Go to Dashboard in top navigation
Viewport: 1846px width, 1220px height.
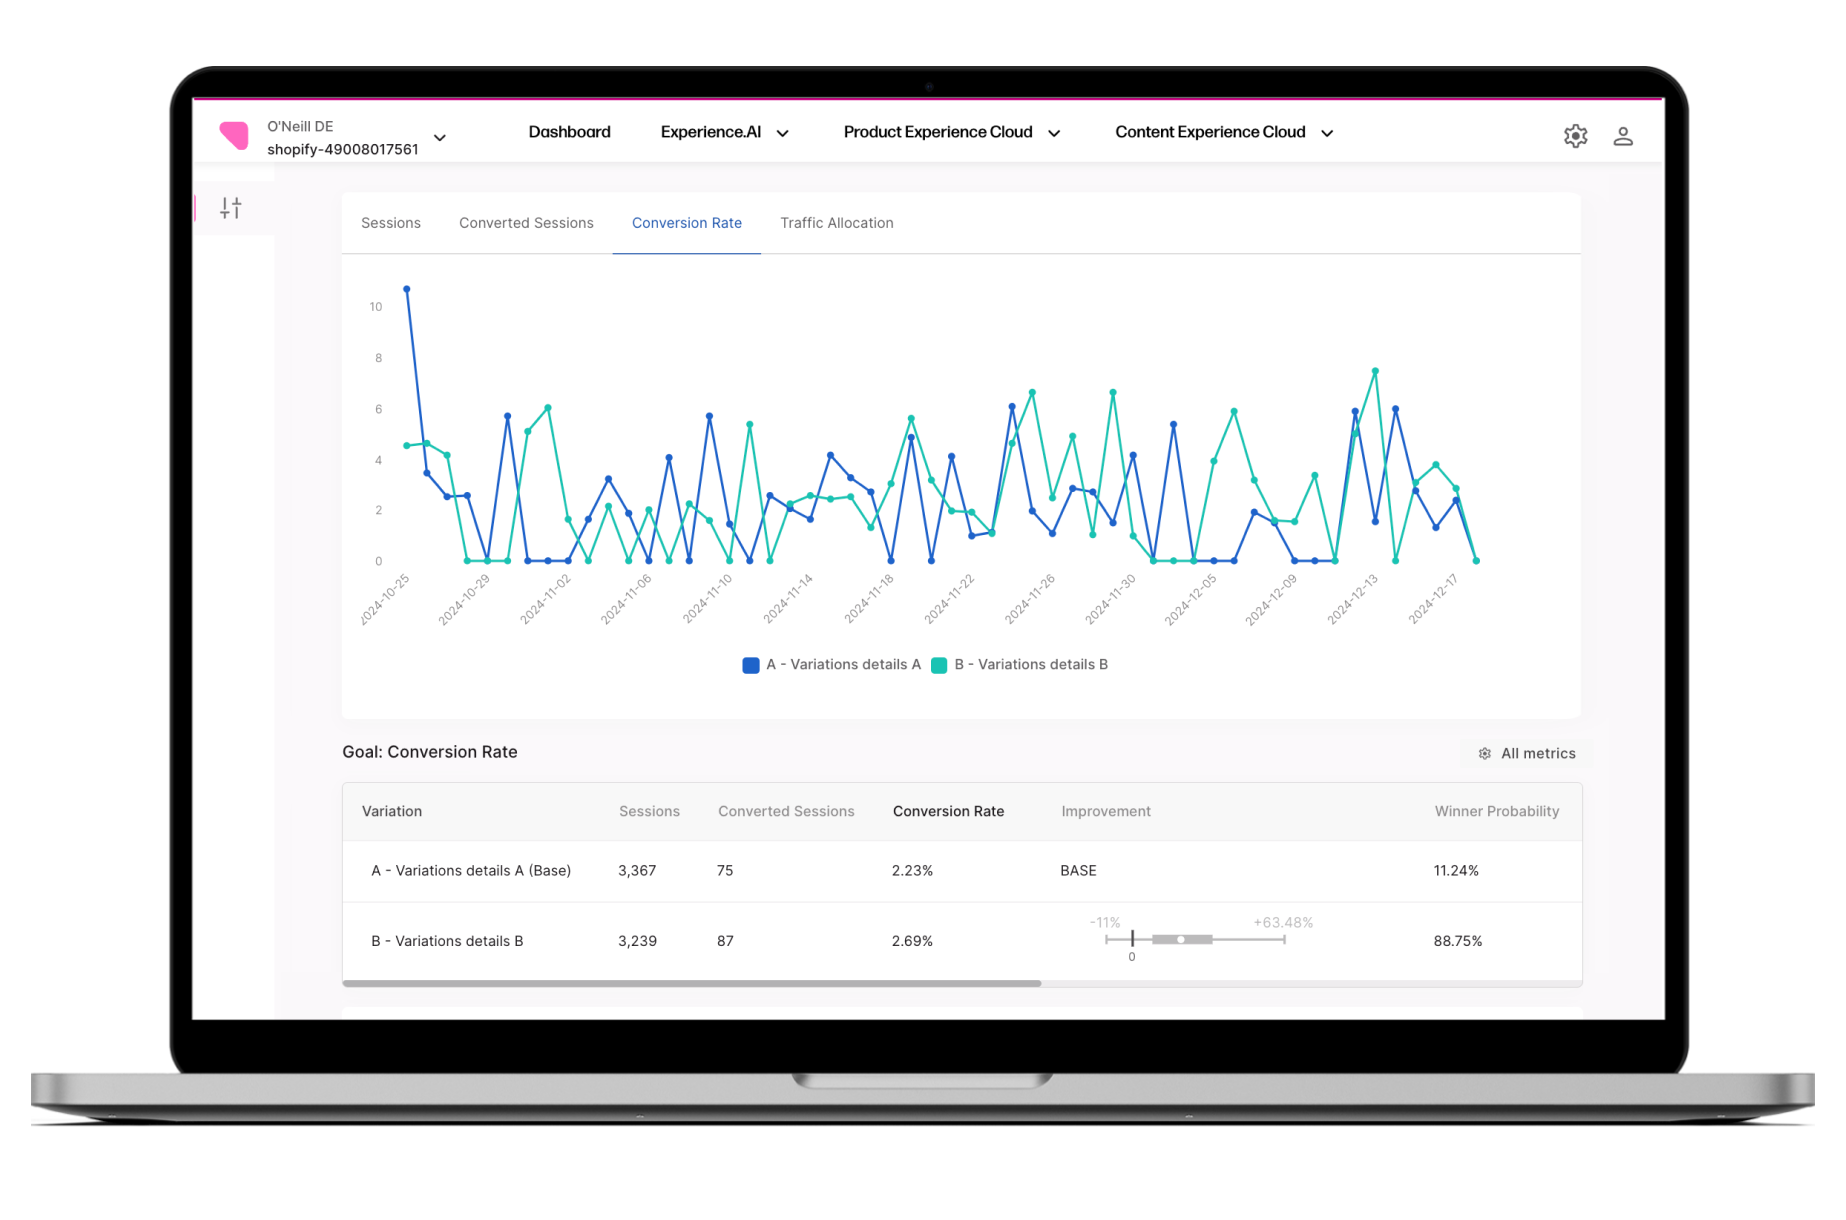[569, 132]
